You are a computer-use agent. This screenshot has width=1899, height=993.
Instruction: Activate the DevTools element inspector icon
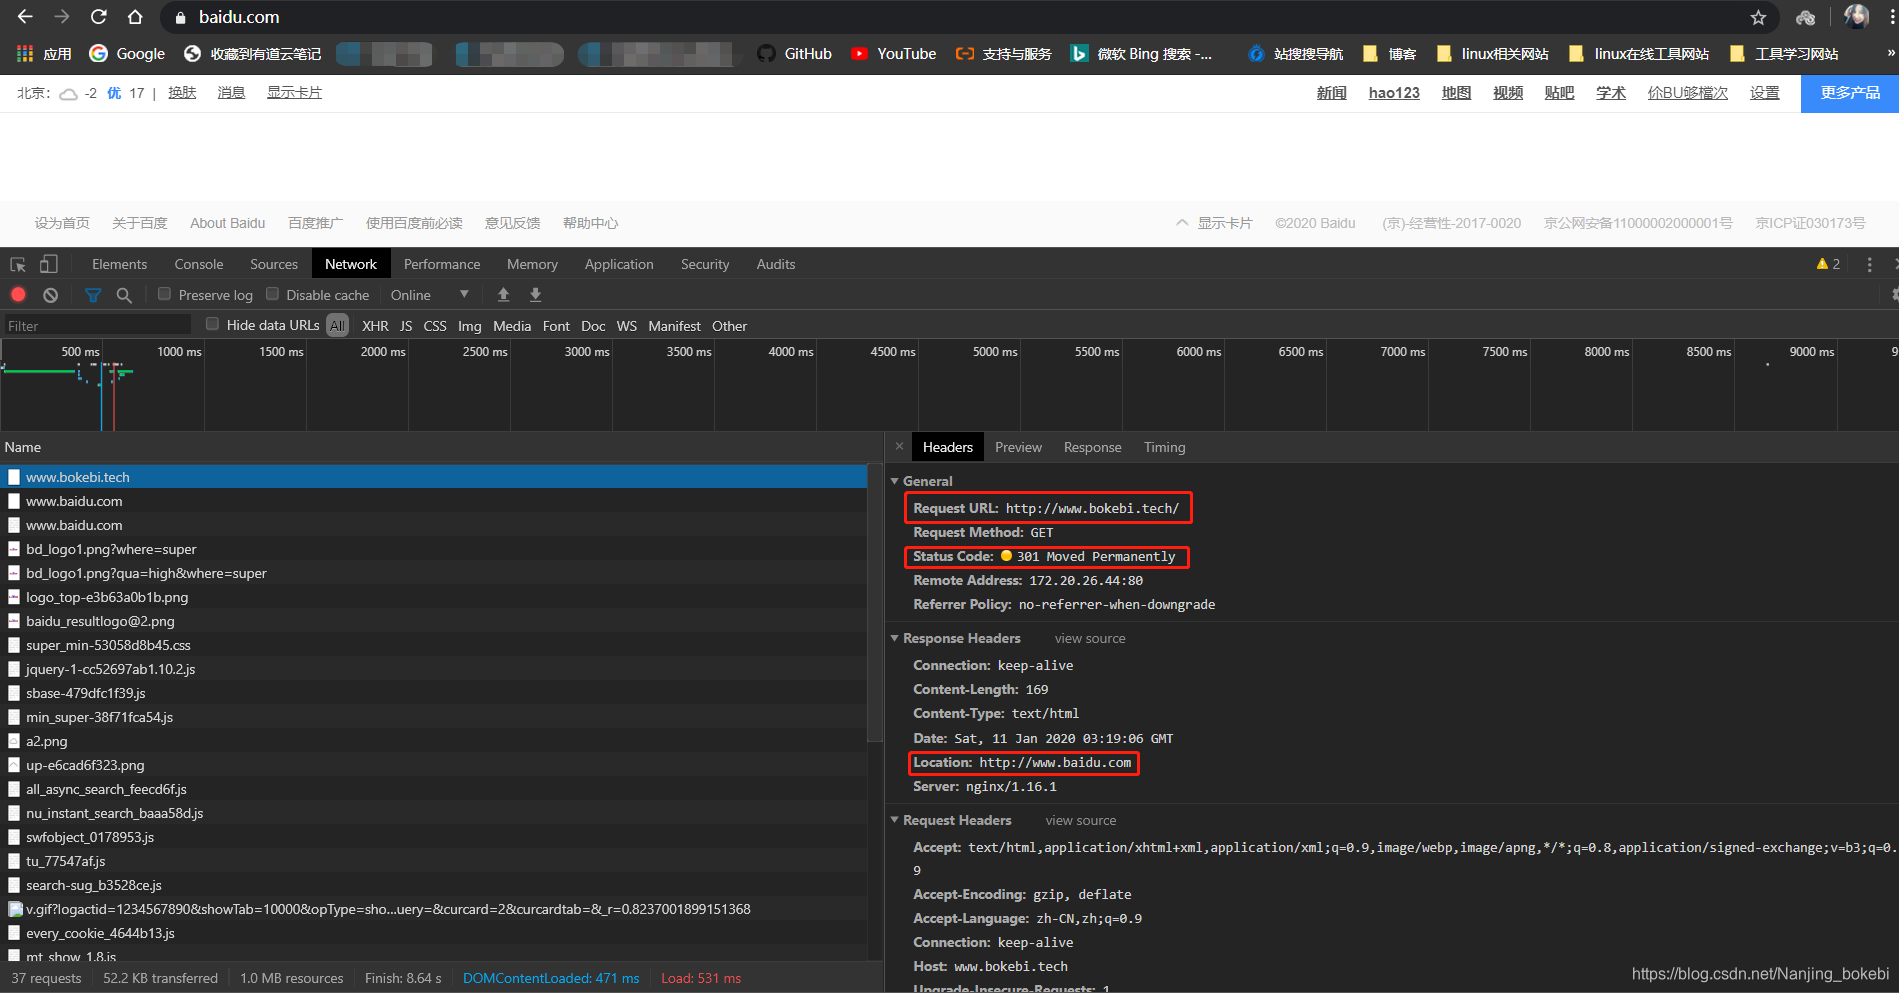pos(18,264)
